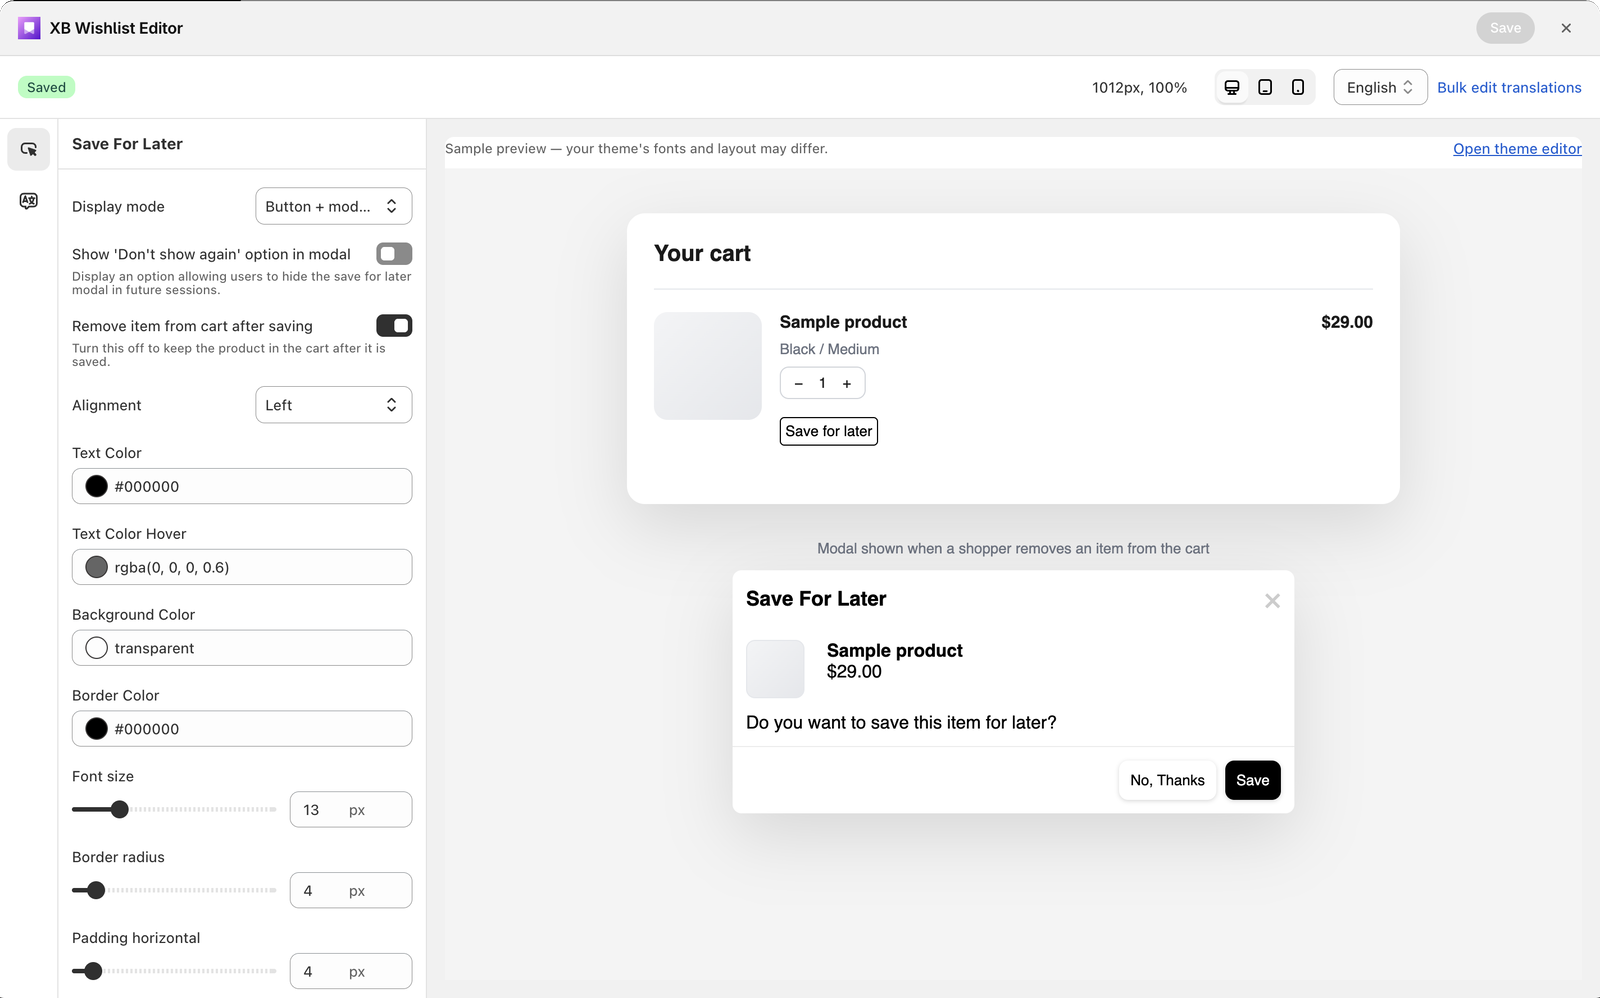1600x998 pixels.
Task: Decrease cart quantity with minus icon
Action: point(799,384)
